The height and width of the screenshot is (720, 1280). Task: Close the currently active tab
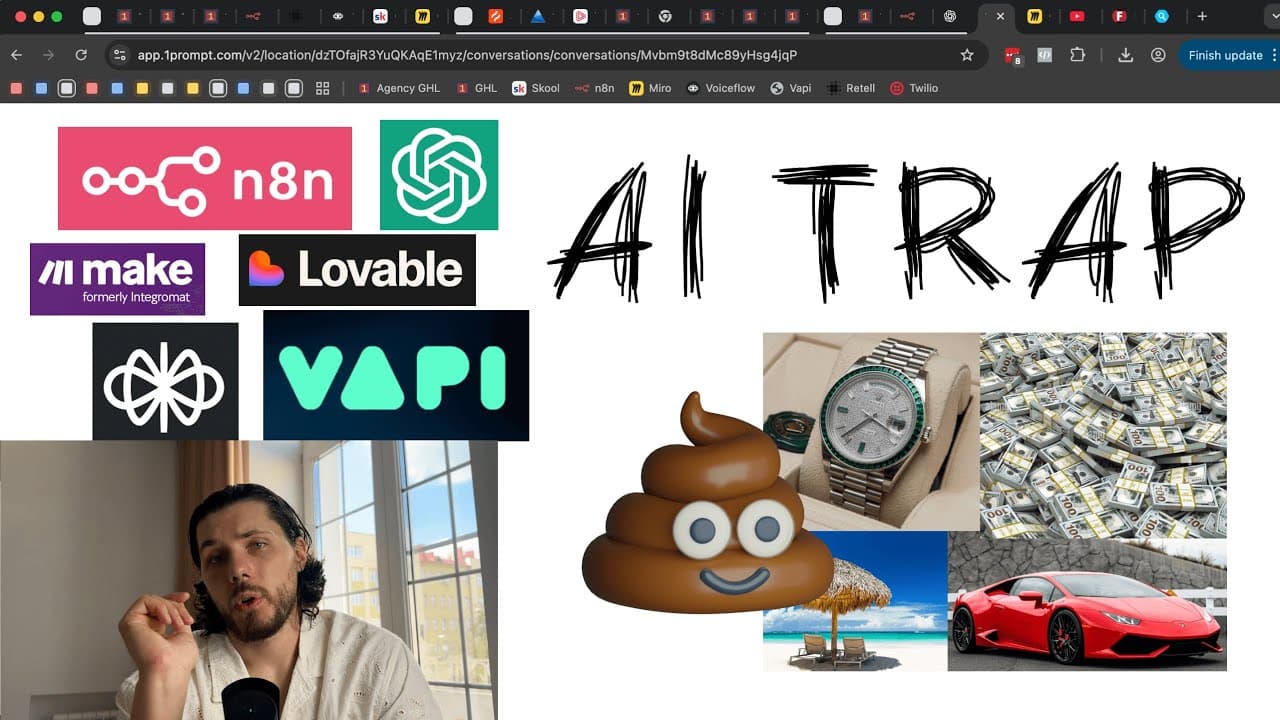pos(1000,16)
